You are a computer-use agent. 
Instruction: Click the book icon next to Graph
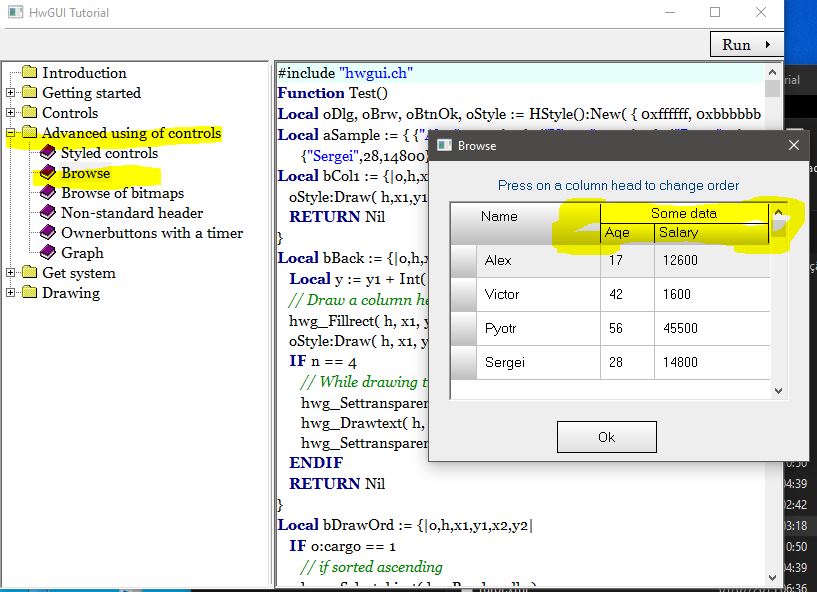47,253
